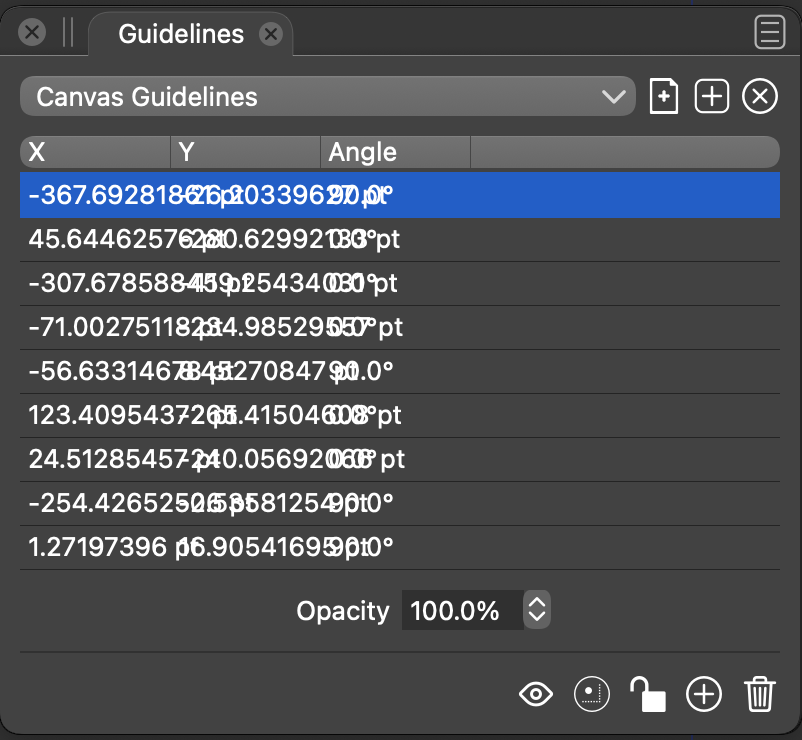Delete selected guideline with trash icon
The height and width of the screenshot is (740, 802).
[760, 694]
